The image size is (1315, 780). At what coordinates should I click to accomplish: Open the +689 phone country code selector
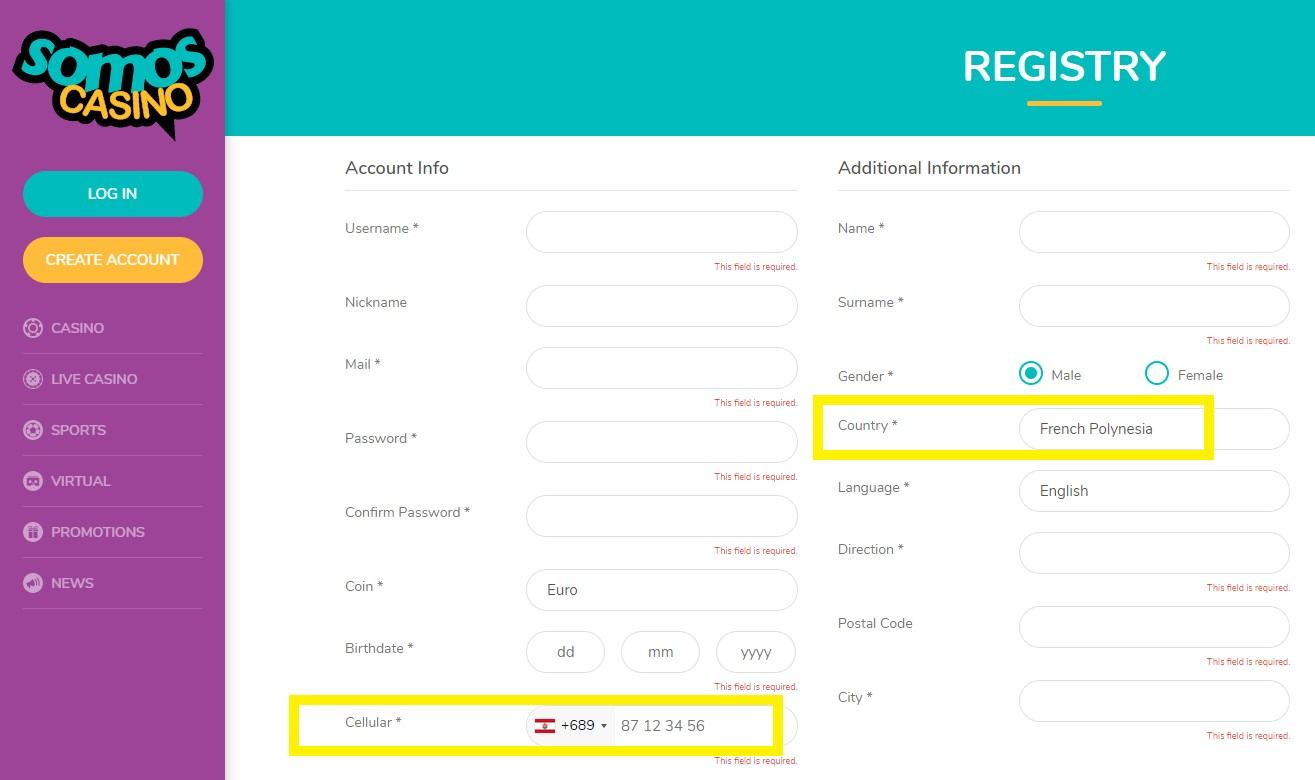(x=572, y=726)
